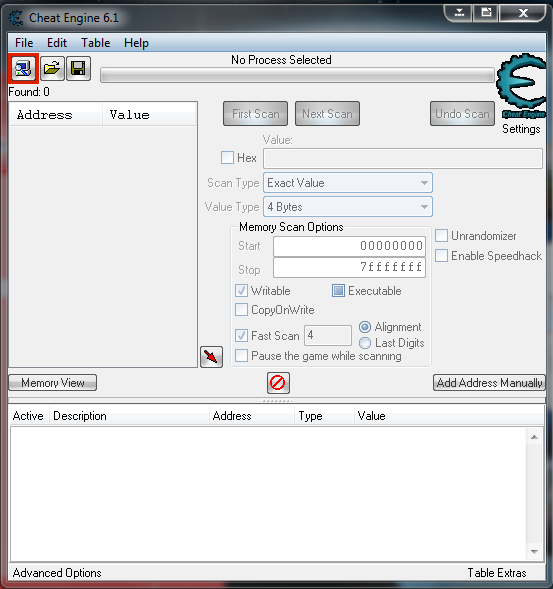Click the Value column header in results
553x589 pixels.
coord(149,115)
